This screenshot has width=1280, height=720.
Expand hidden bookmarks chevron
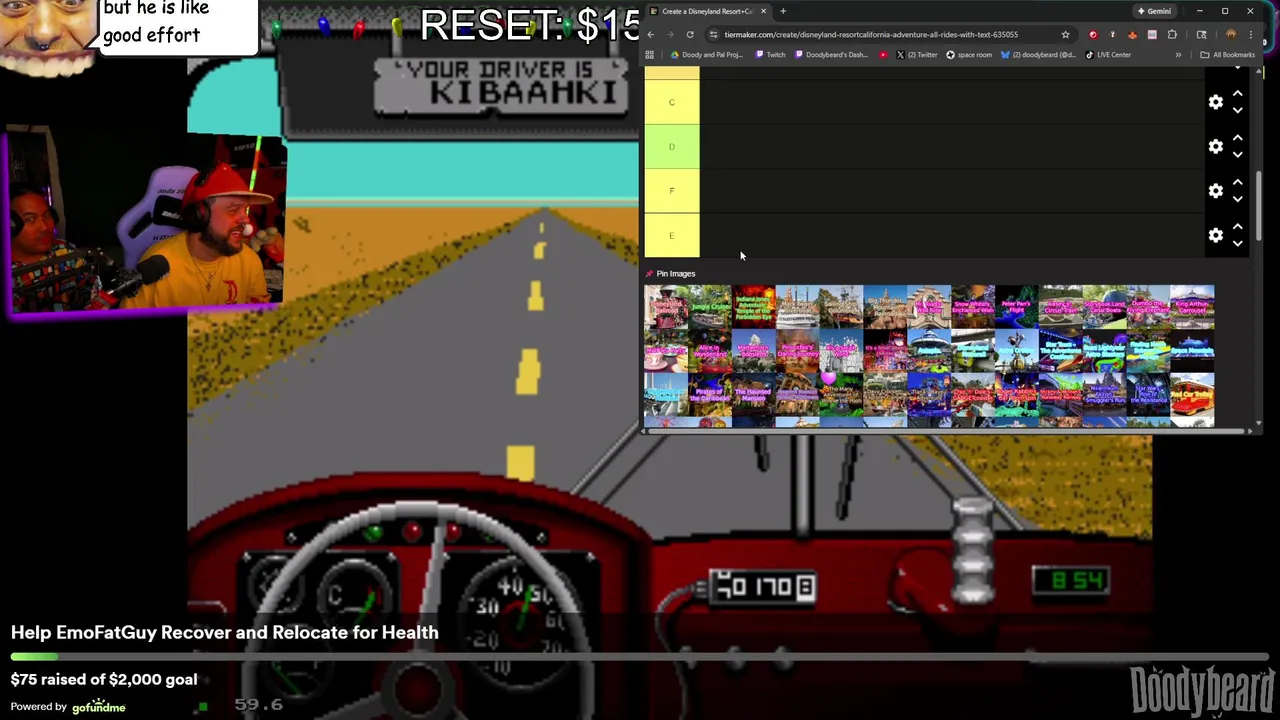(x=1178, y=55)
